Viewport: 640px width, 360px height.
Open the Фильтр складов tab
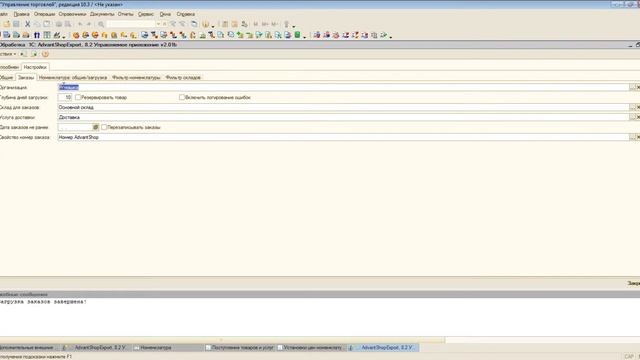183,77
